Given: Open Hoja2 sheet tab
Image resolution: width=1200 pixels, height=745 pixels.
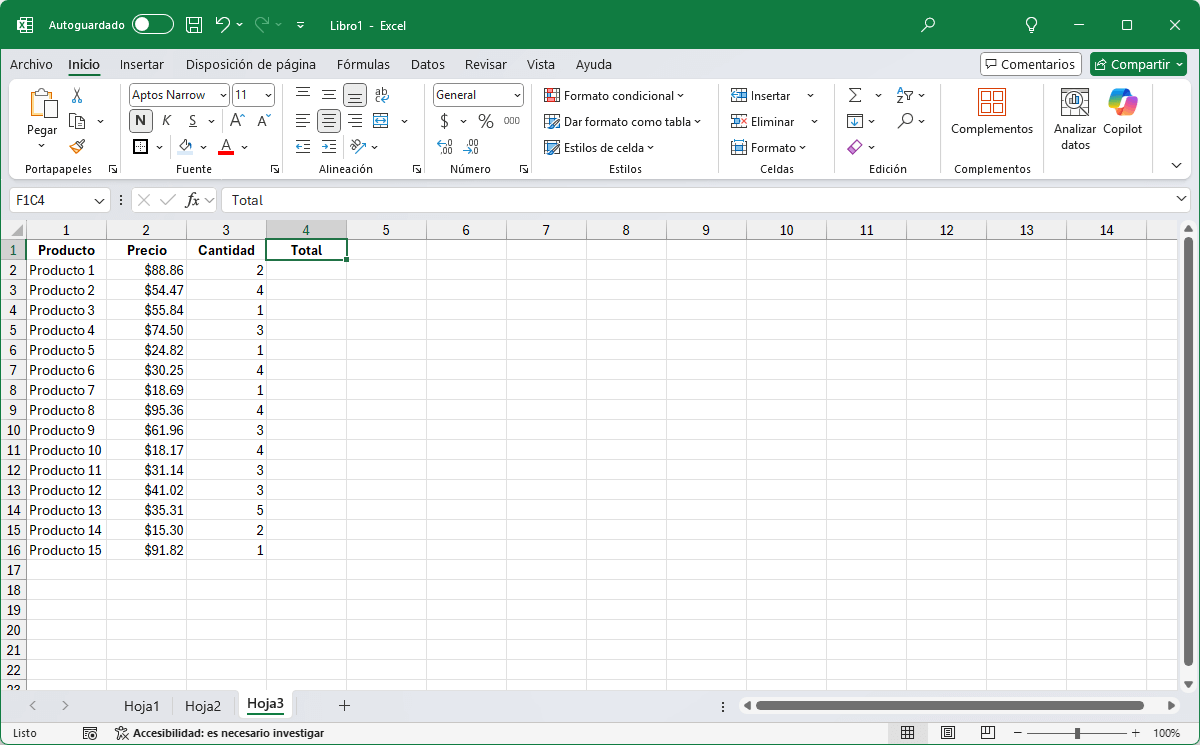Looking at the screenshot, I should (x=203, y=705).
